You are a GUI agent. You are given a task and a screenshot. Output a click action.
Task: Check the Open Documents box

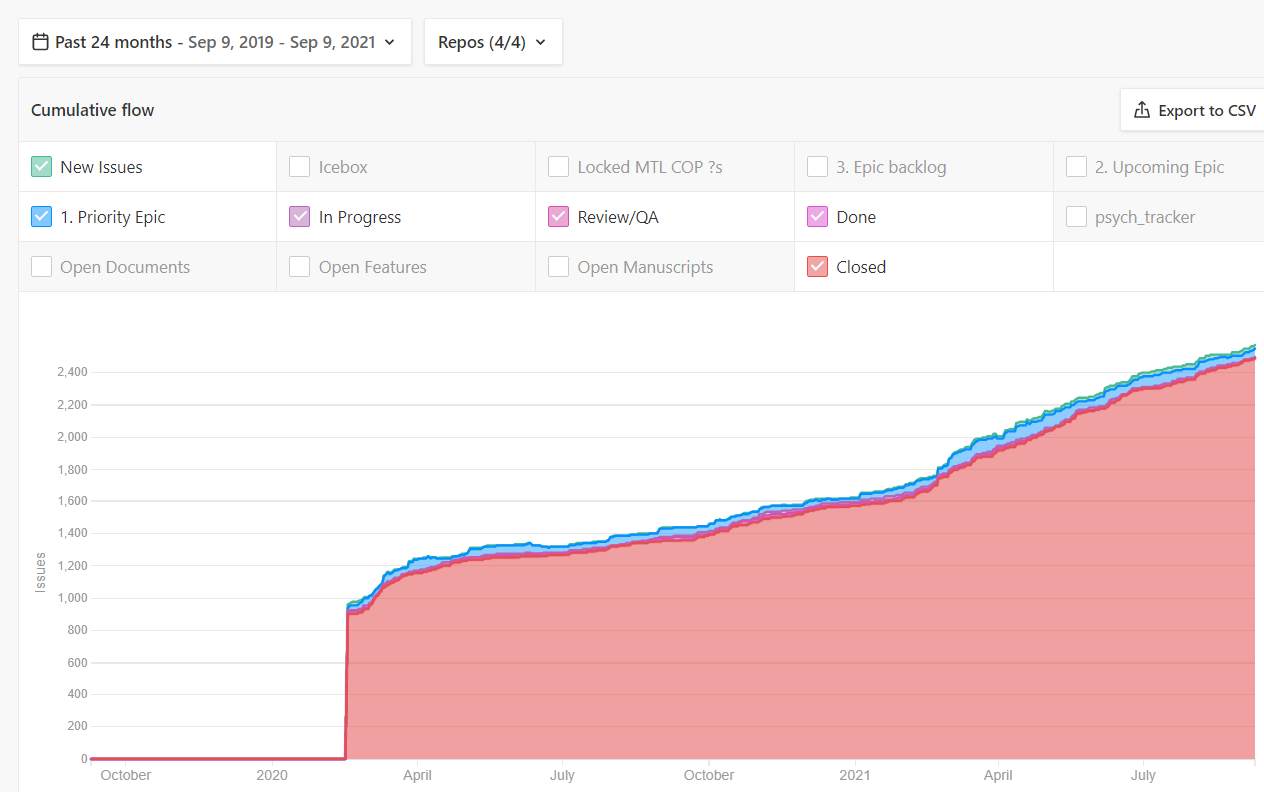pos(41,267)
